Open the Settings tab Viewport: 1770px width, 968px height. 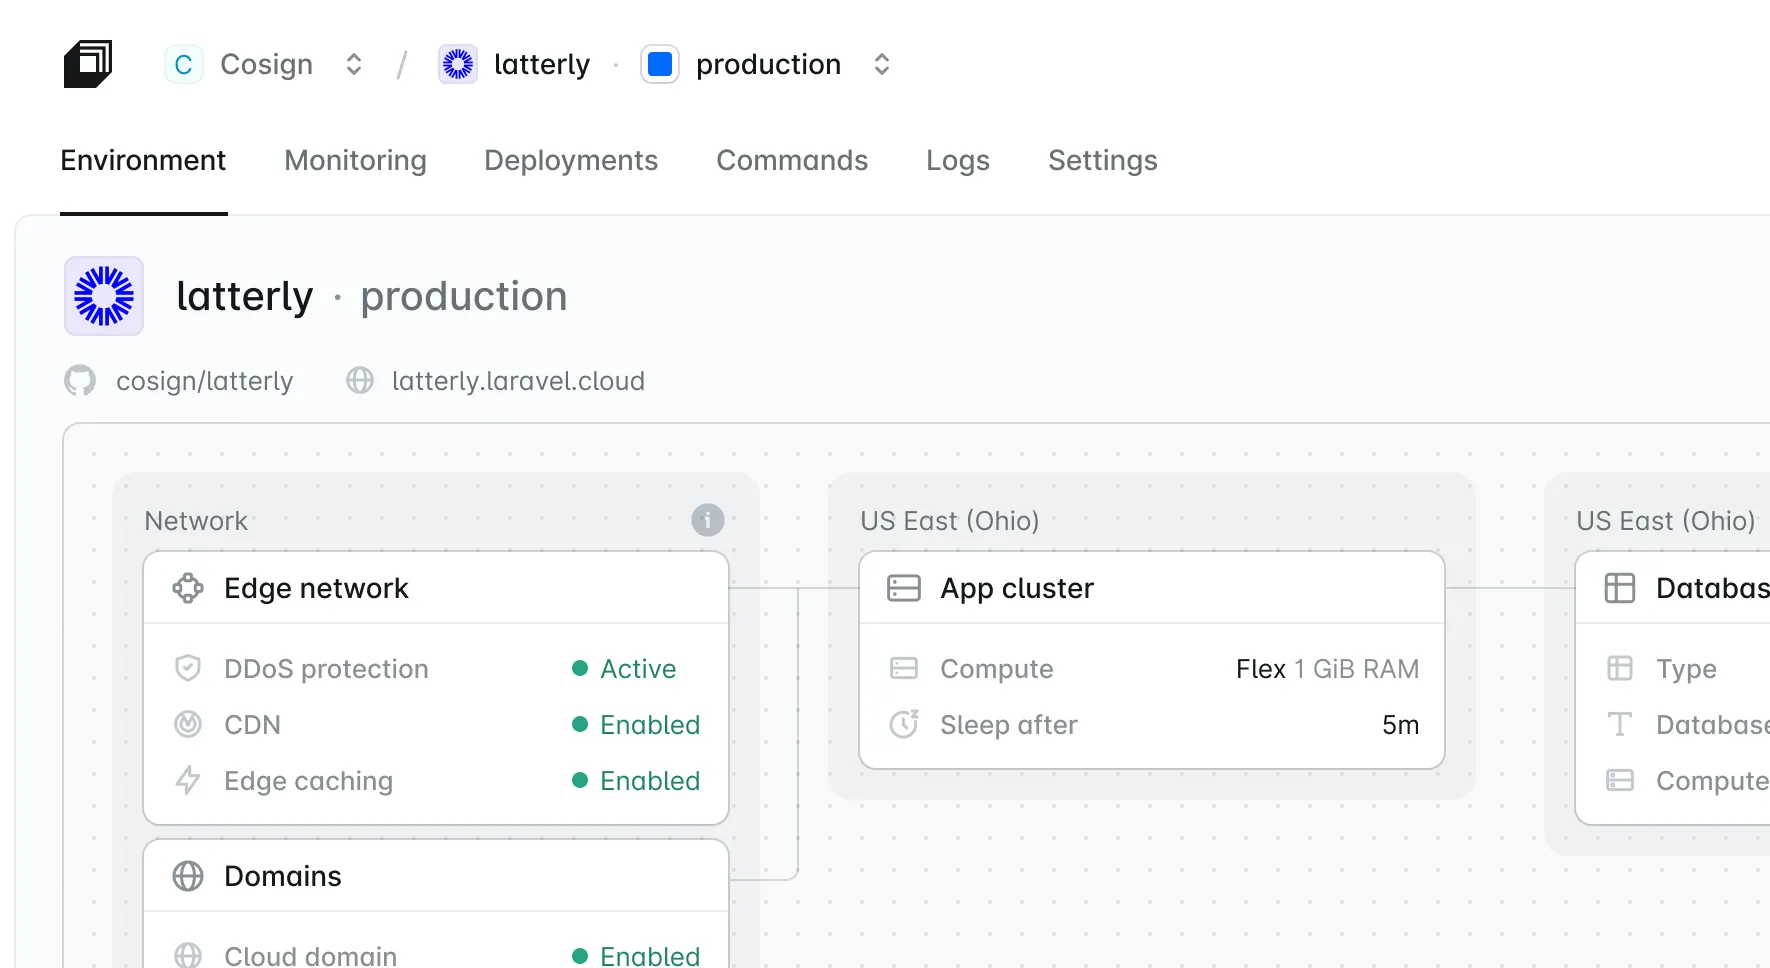(x=1103, y=160)
